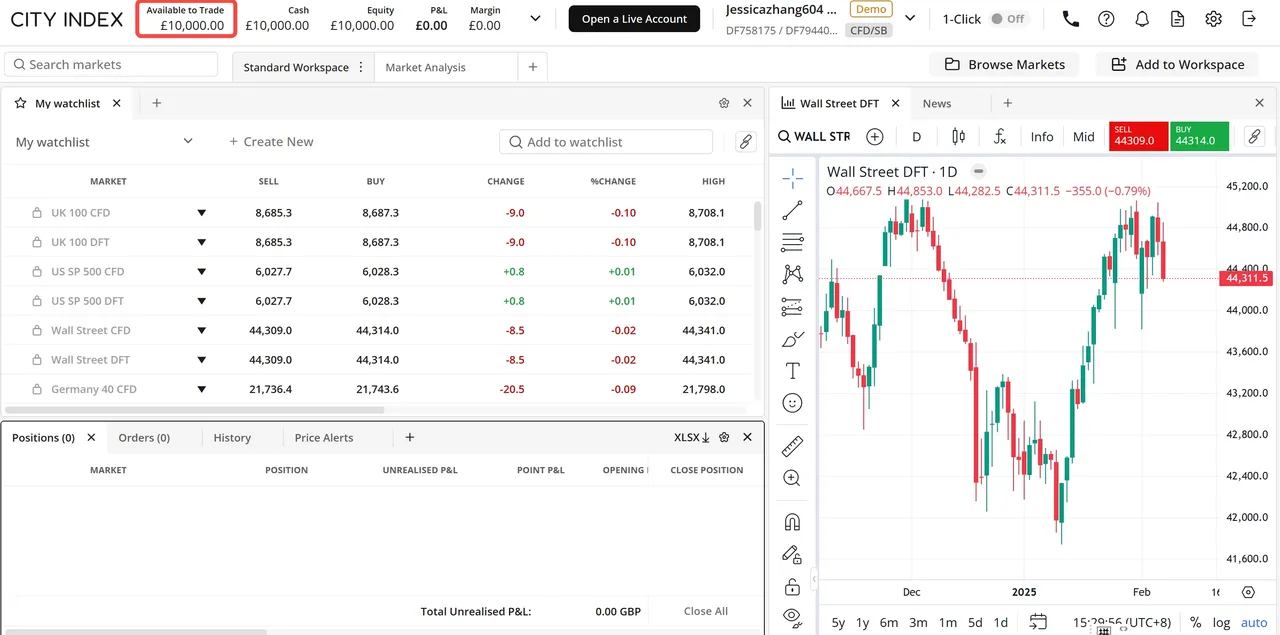Switch to the Market Analysis workspace tab
This screenshot has height=635, width=1280.
425,67
